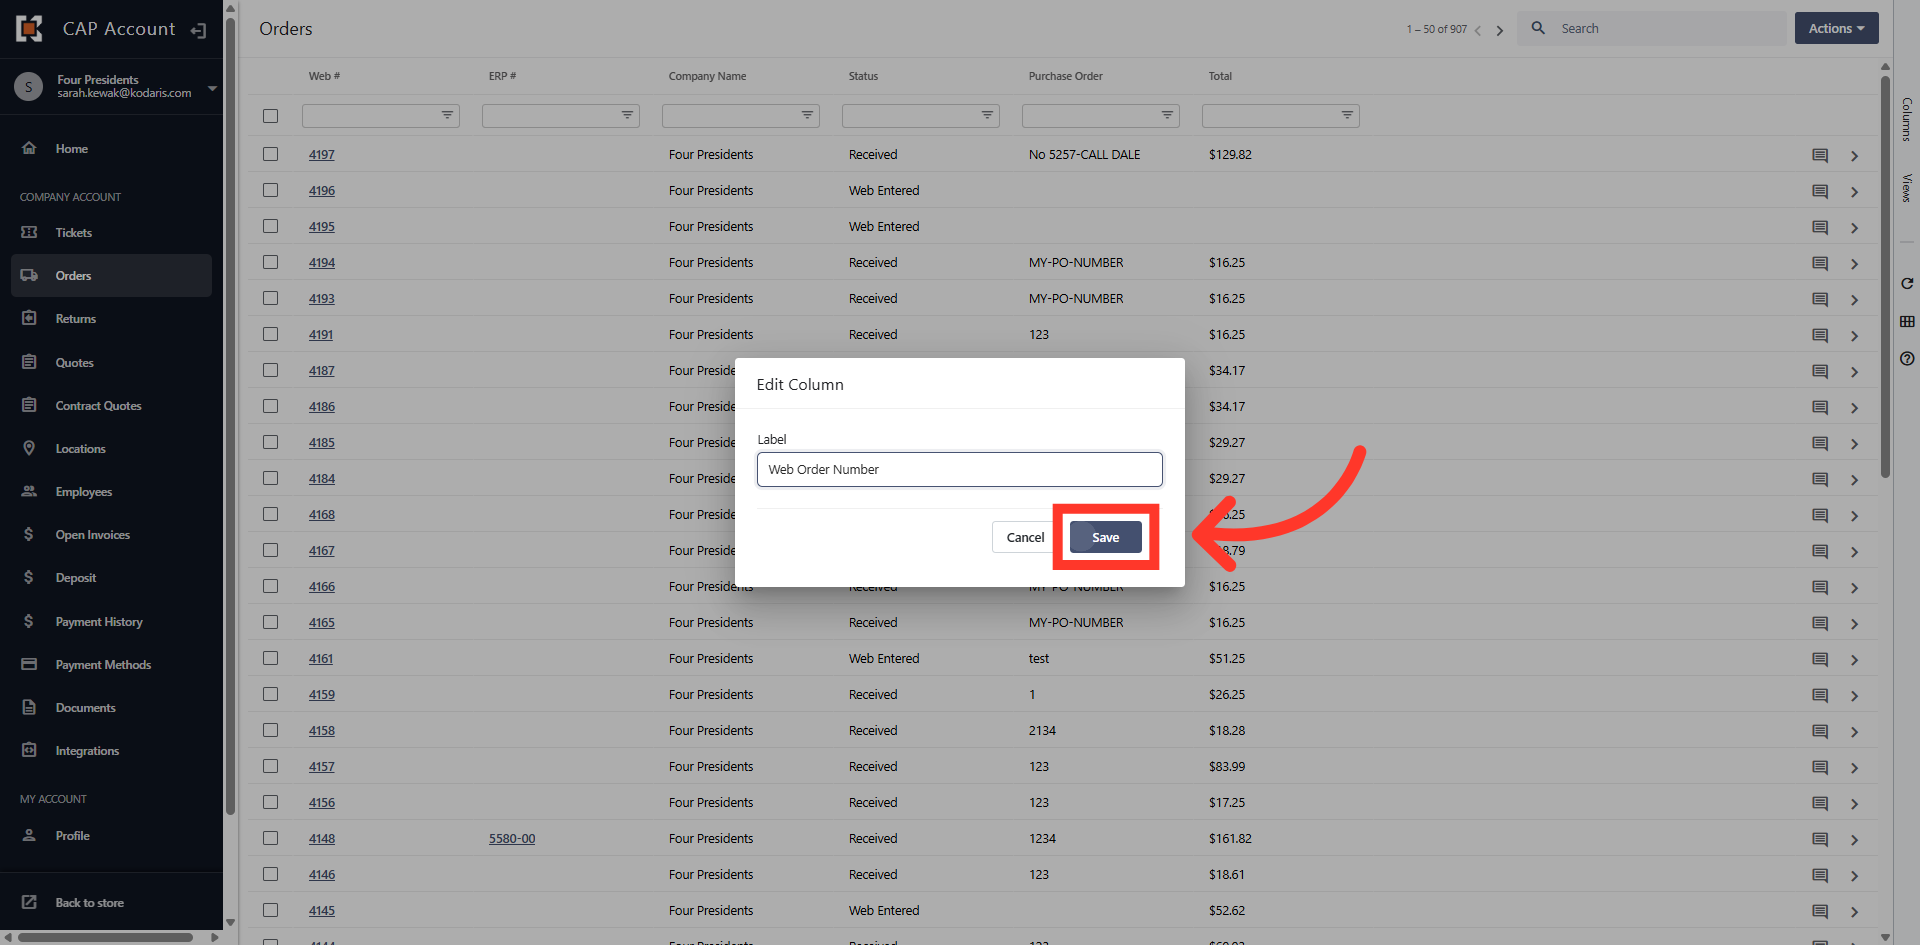This screenshot has width=1920, height=945.
Task: Open order link 4157
Action: click(322, 767)
